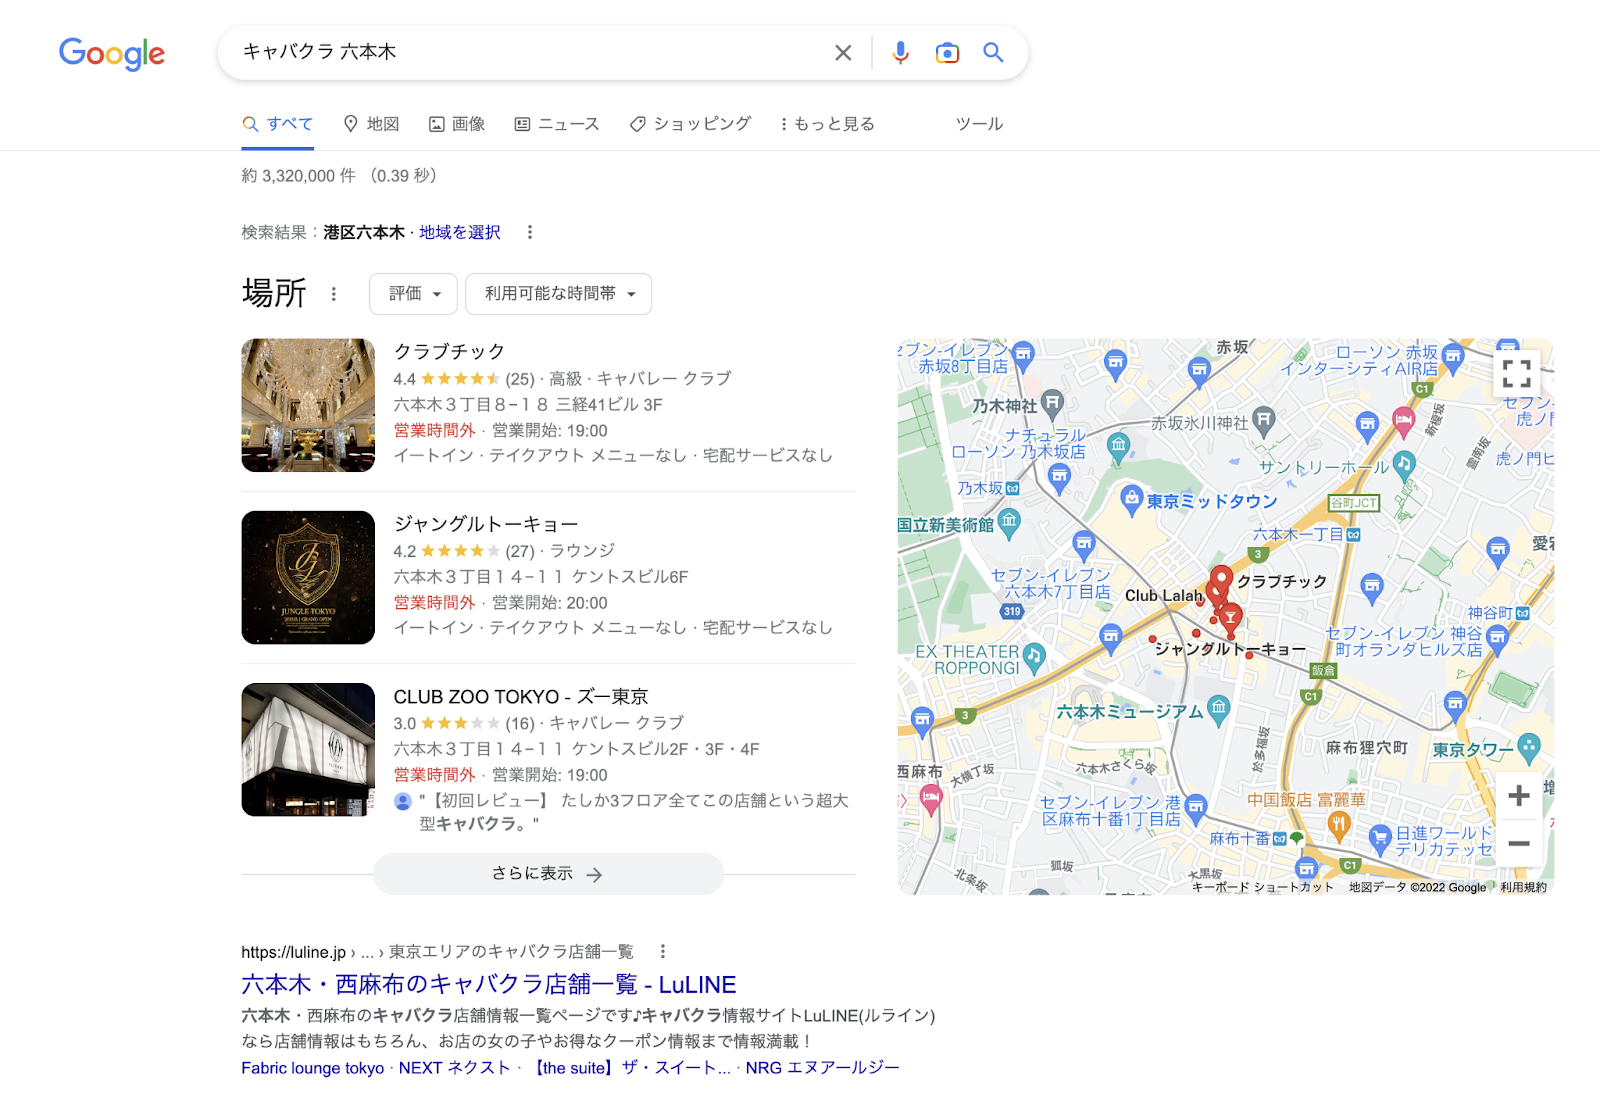Click the 国立新美術館 museum icon on map
Viewport: 1600px width, 1094px height.
pyautogui.click(x=1010, y=521)
